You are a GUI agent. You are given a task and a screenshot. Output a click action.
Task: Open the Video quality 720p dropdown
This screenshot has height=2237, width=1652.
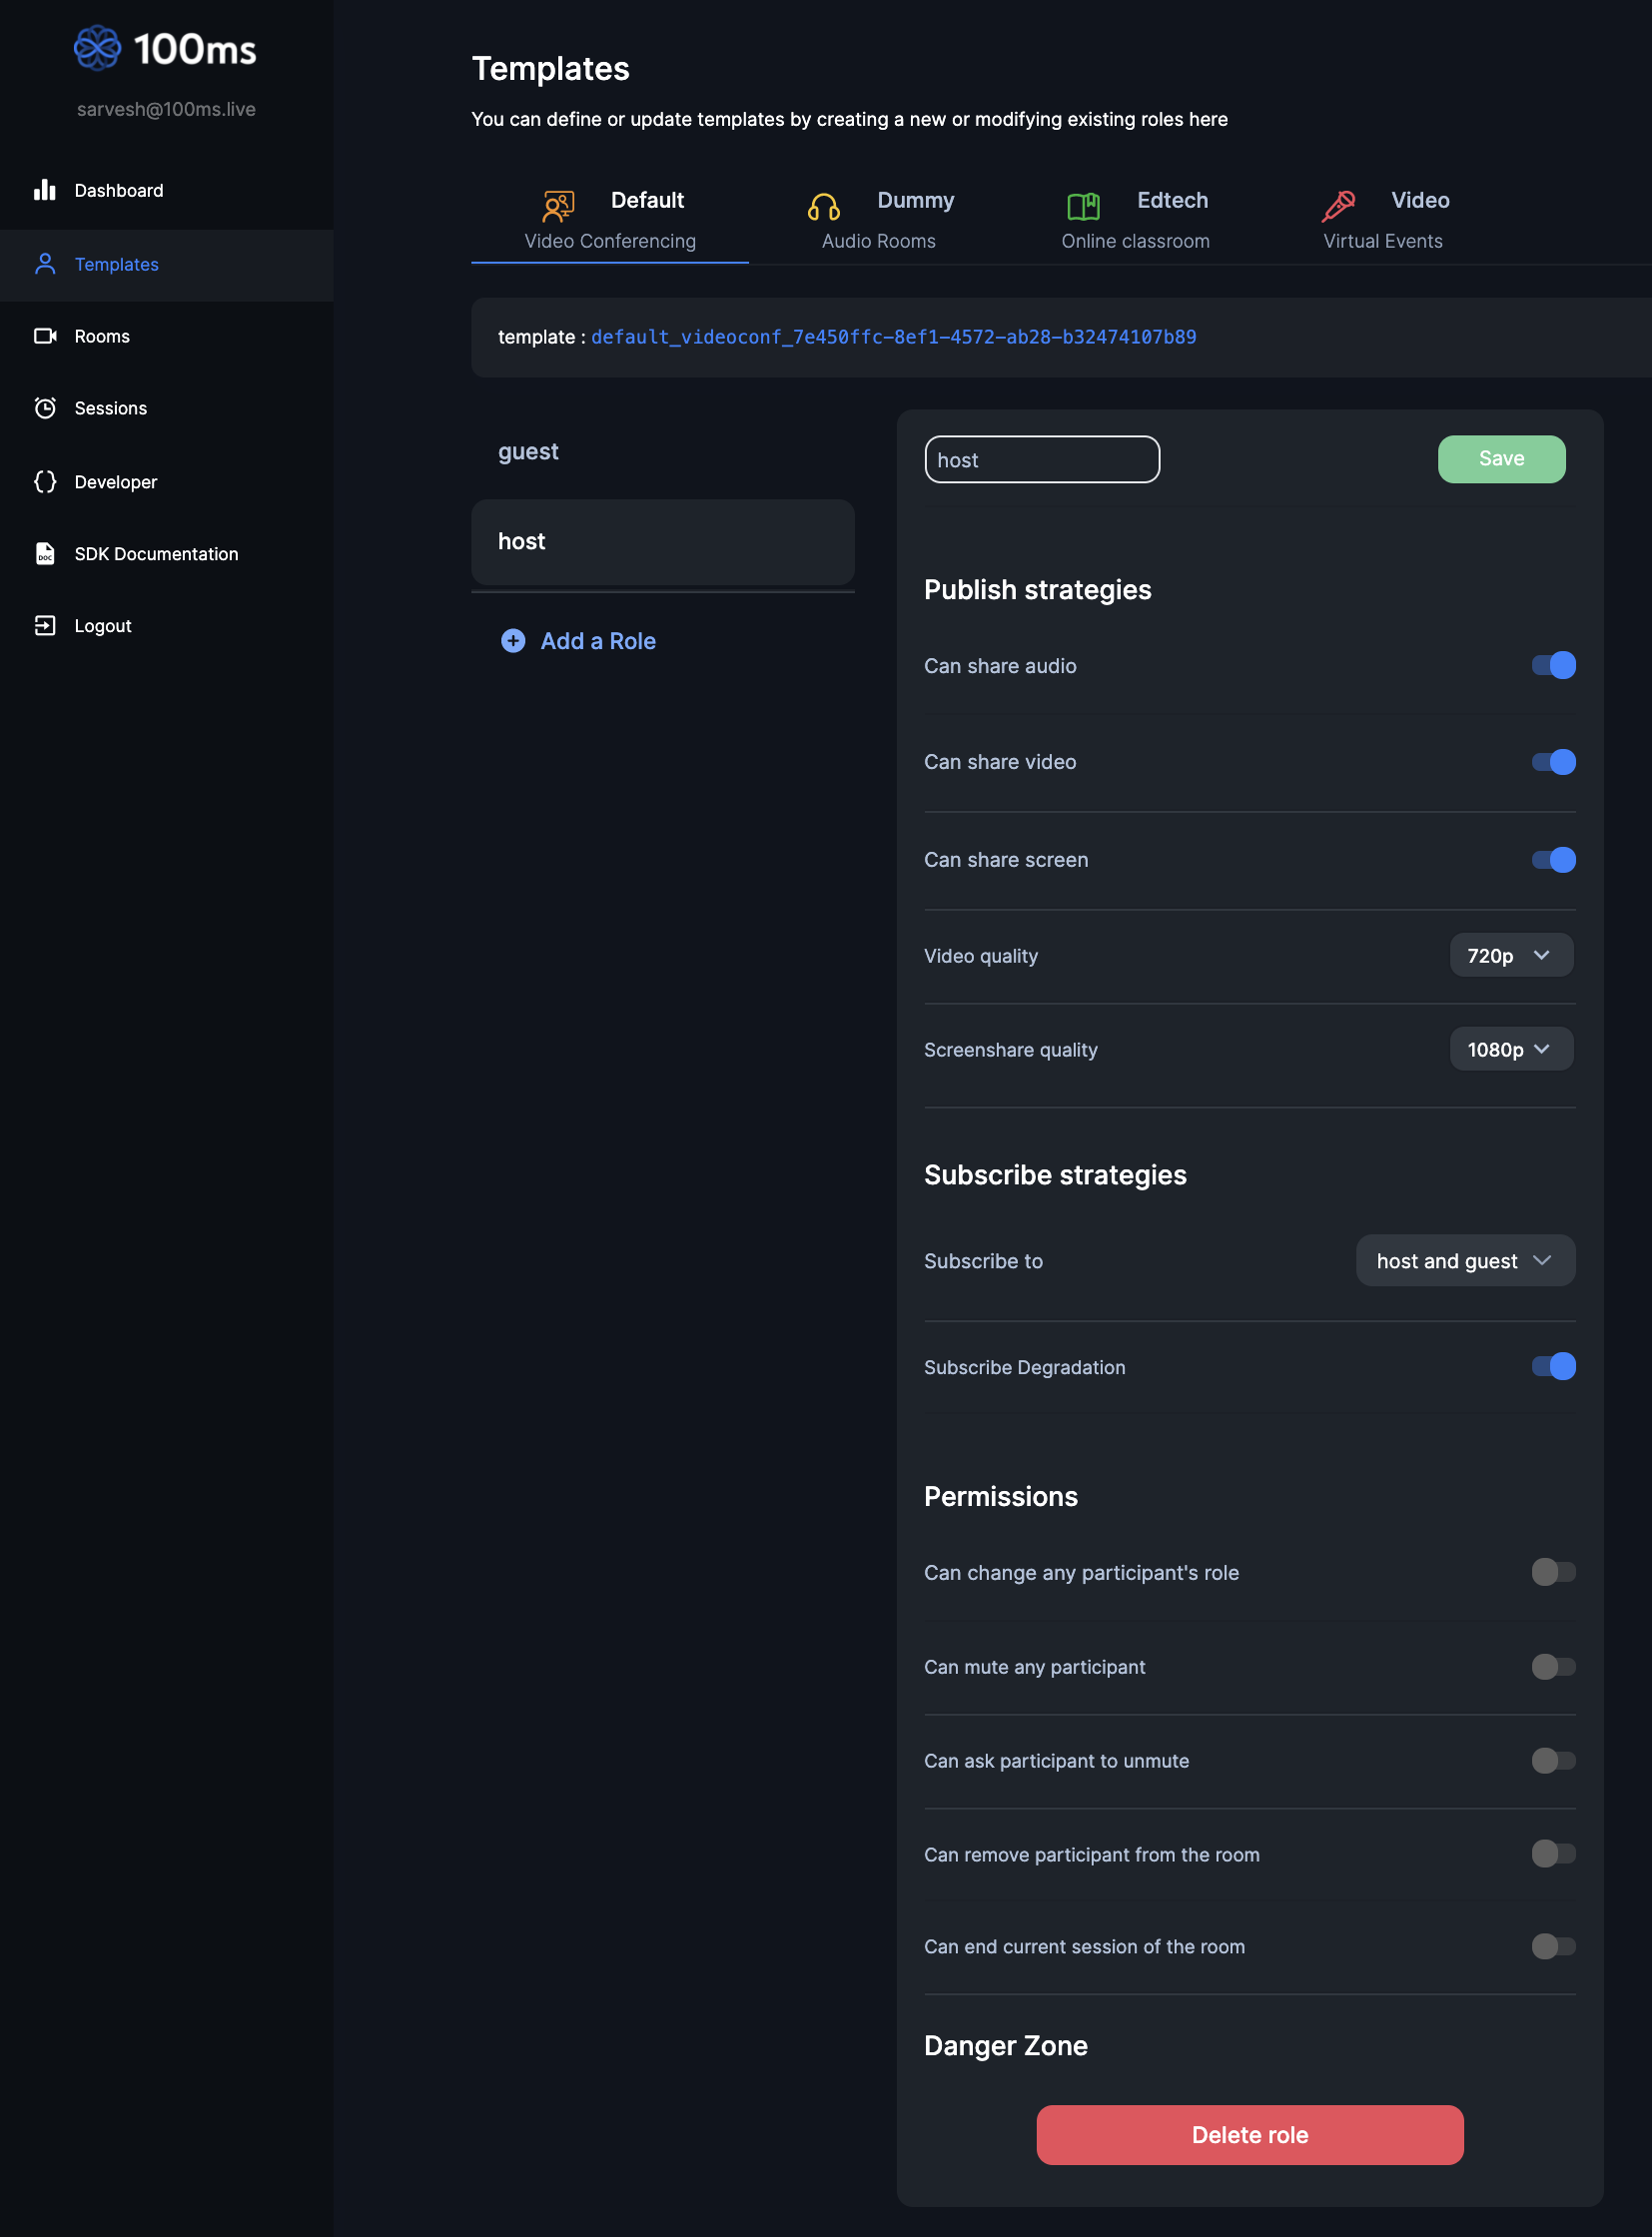(x=1510, y=956)
